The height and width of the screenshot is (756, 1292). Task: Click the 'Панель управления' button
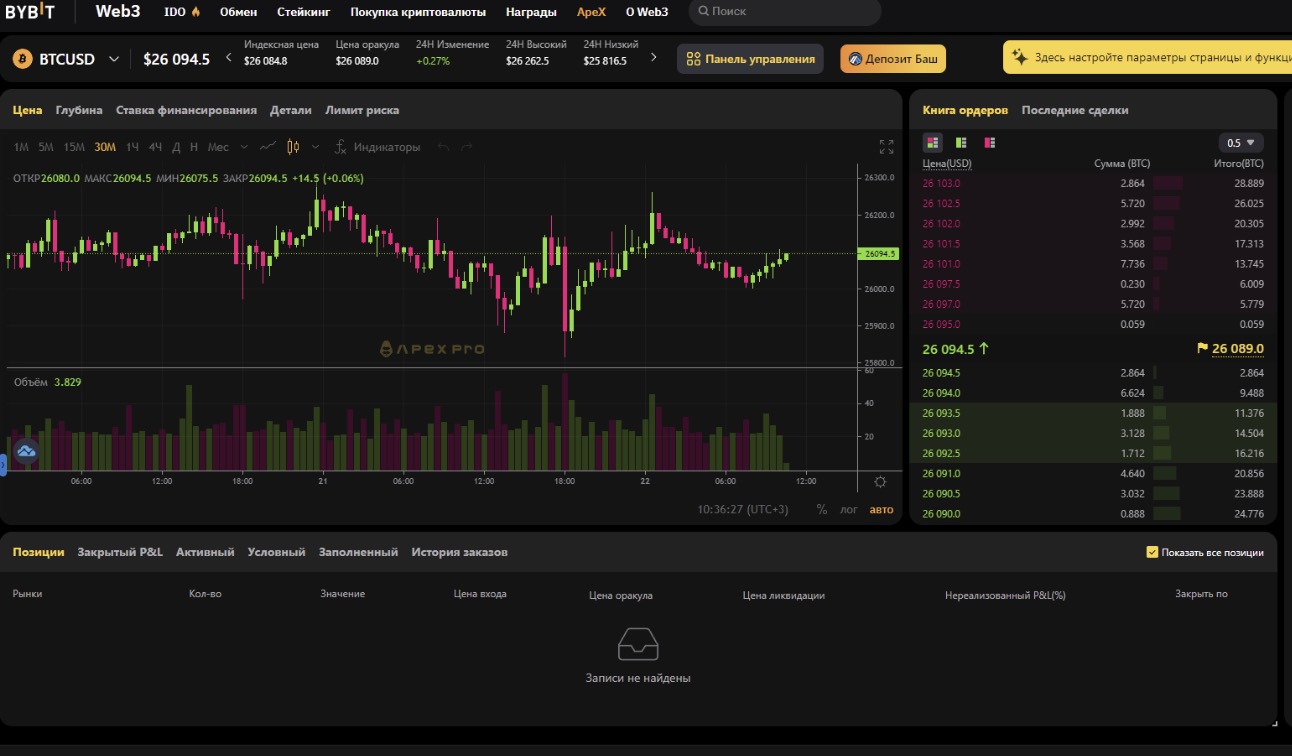[750, 59]
